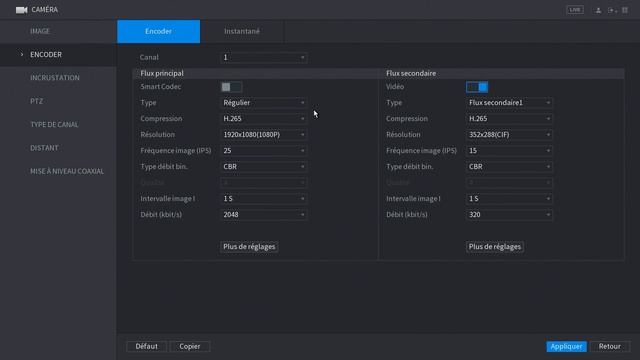Click the Défaut button
640x360 pixels.
(147, 347)
